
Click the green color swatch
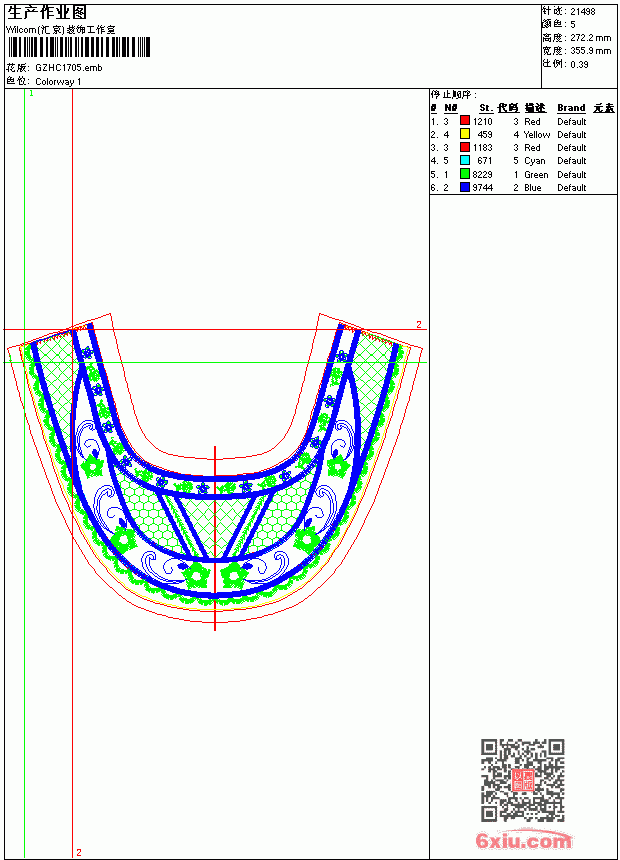point(465,174)
